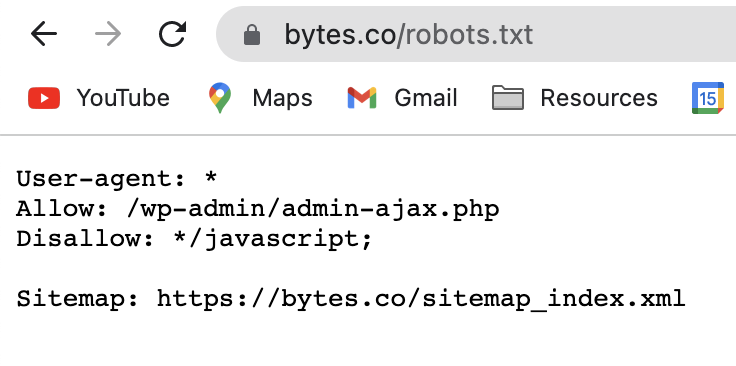The image size is (736, 366).
Task: Open the Resources folder label
Action: click(x=598, y=98)
